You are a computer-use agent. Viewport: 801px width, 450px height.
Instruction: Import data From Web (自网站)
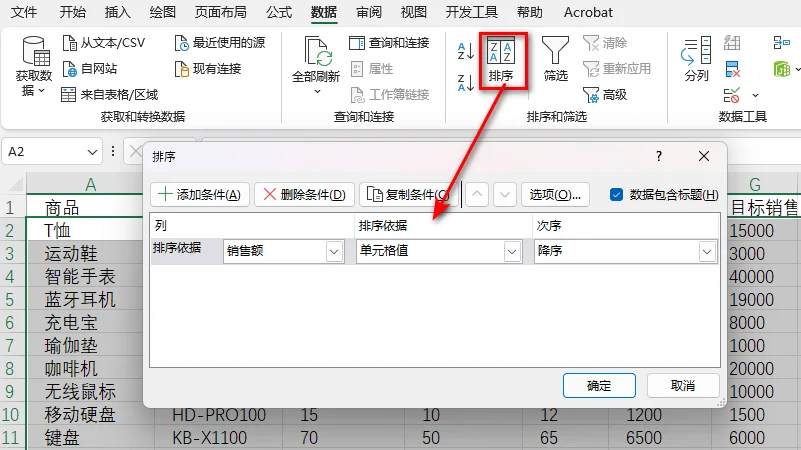point(90,68)
